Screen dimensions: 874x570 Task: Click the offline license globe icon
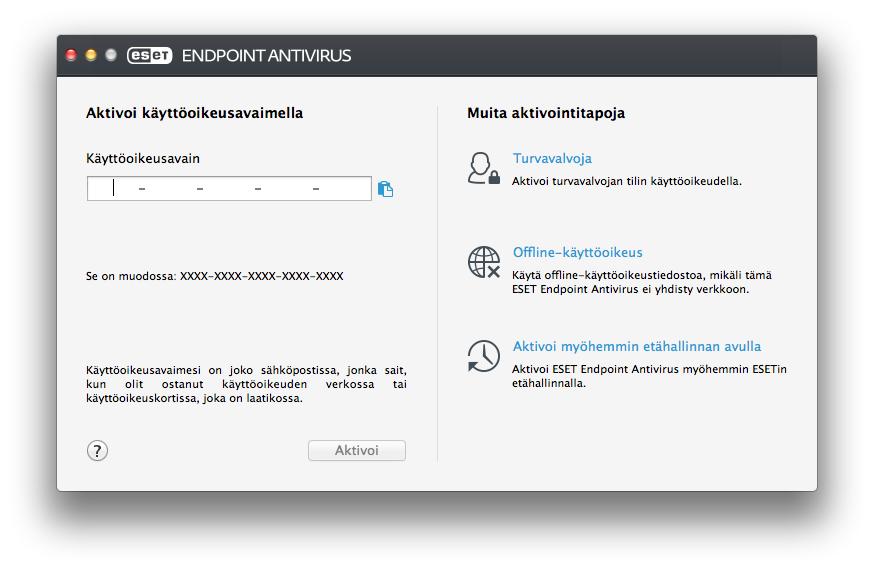tap(483, 262)
